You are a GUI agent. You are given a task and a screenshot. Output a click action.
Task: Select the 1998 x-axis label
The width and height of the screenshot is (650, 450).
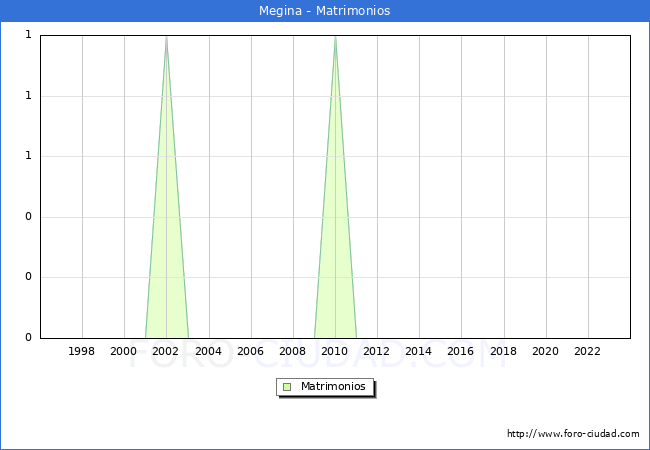click(x=82, y=351)
